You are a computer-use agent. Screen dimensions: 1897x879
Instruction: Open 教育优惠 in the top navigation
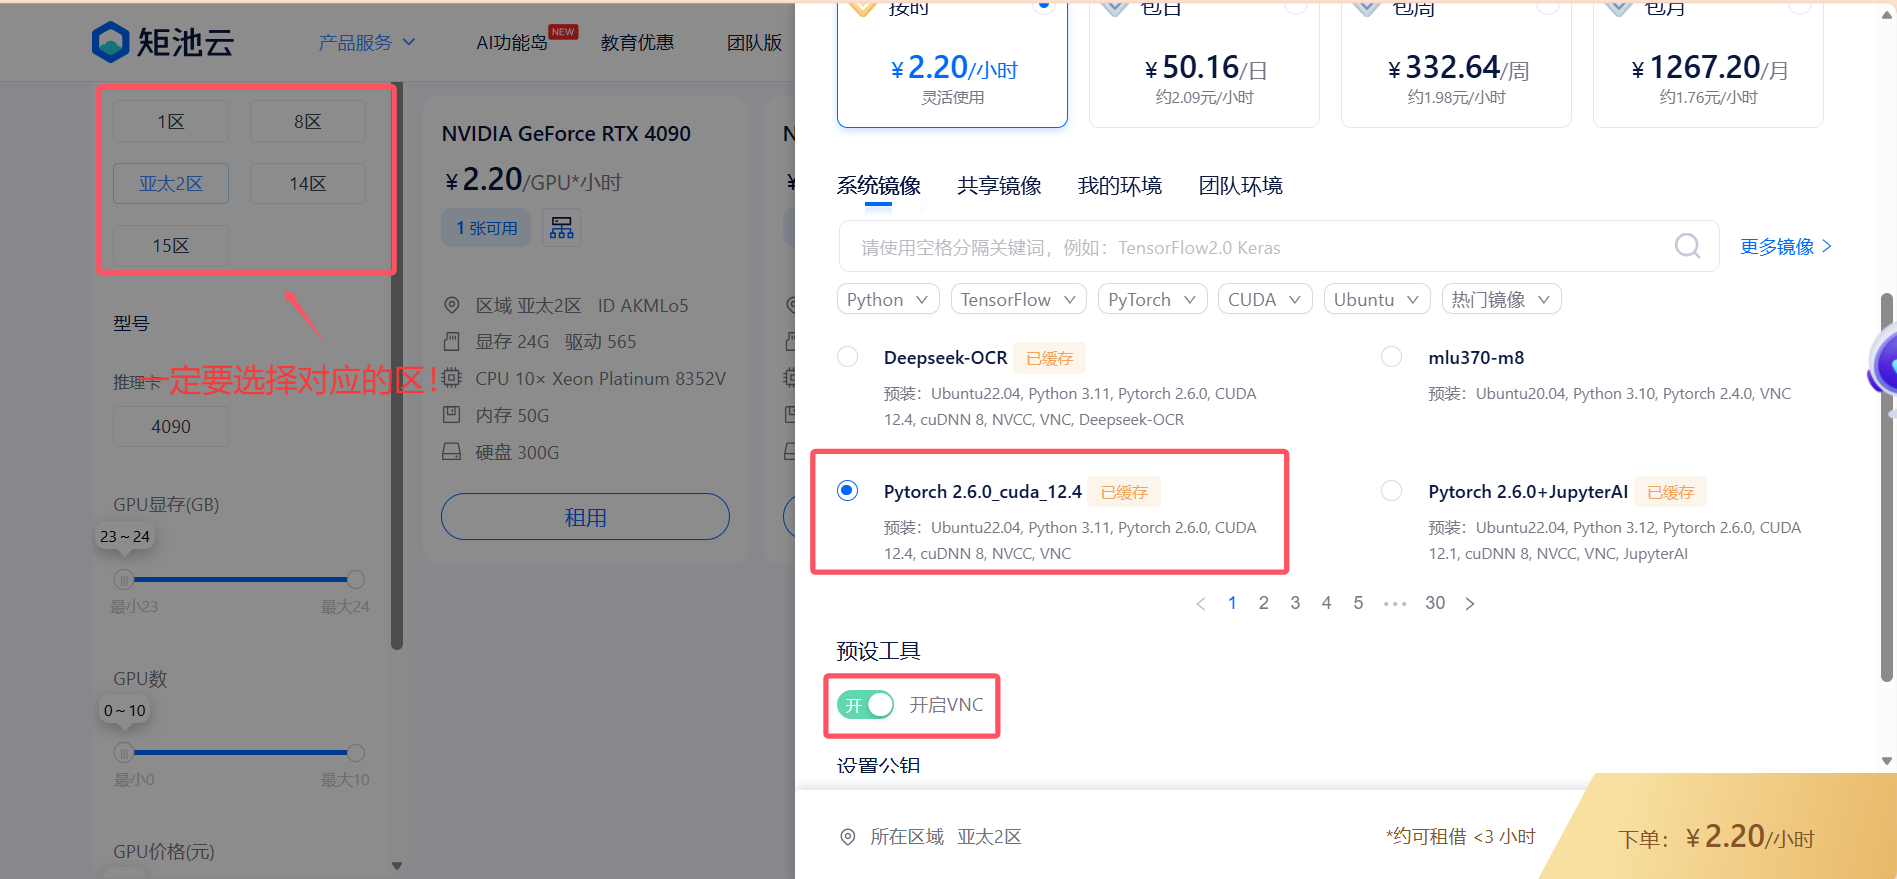(637, 43)
